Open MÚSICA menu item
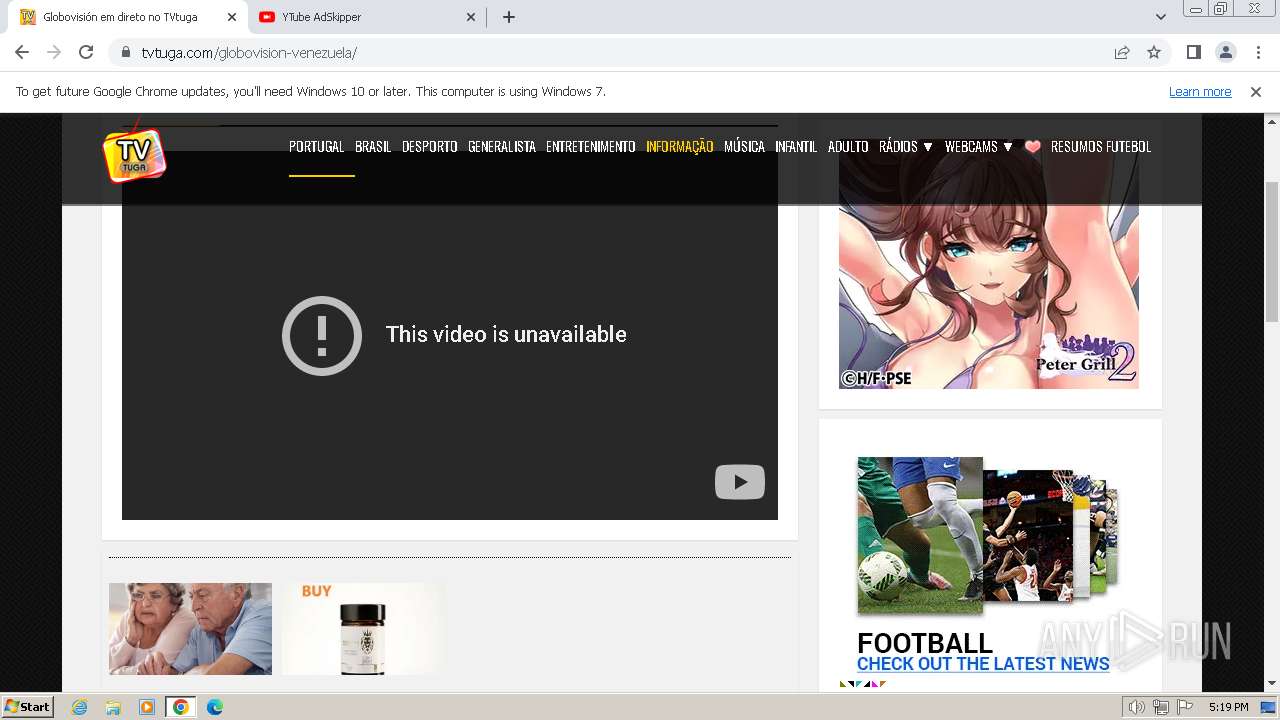Viewport: 1280px width, 720px height. coord(744,146)
